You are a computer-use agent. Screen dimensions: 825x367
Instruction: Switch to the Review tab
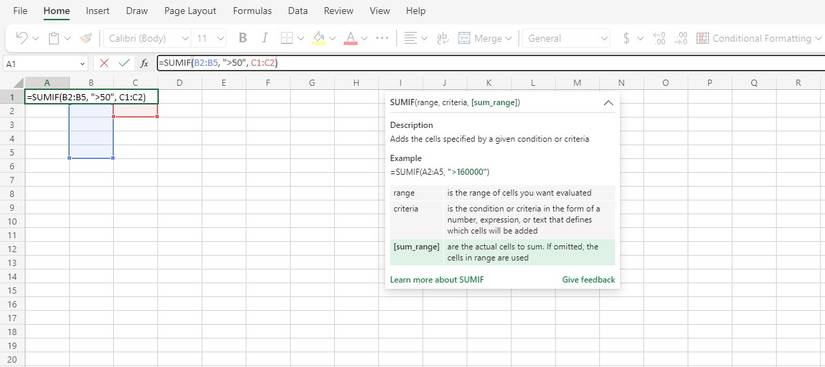pyautogui.click(x=339, y=11)
